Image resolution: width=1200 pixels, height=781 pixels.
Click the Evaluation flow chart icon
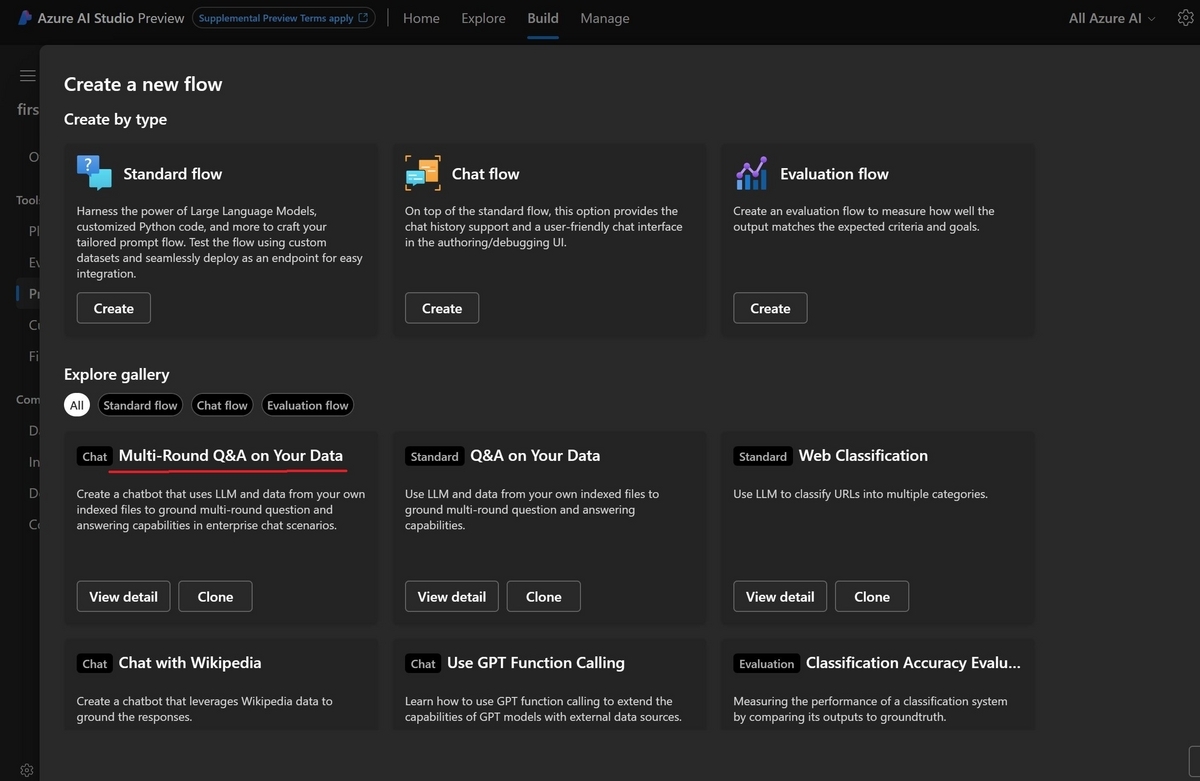751,172
